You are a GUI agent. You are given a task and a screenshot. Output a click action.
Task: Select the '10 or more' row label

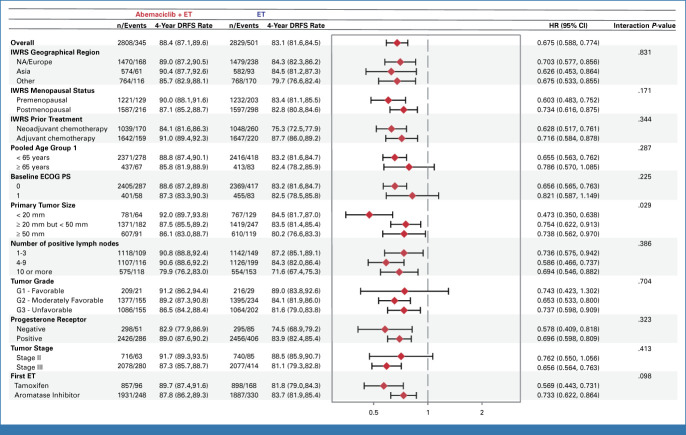34,272
